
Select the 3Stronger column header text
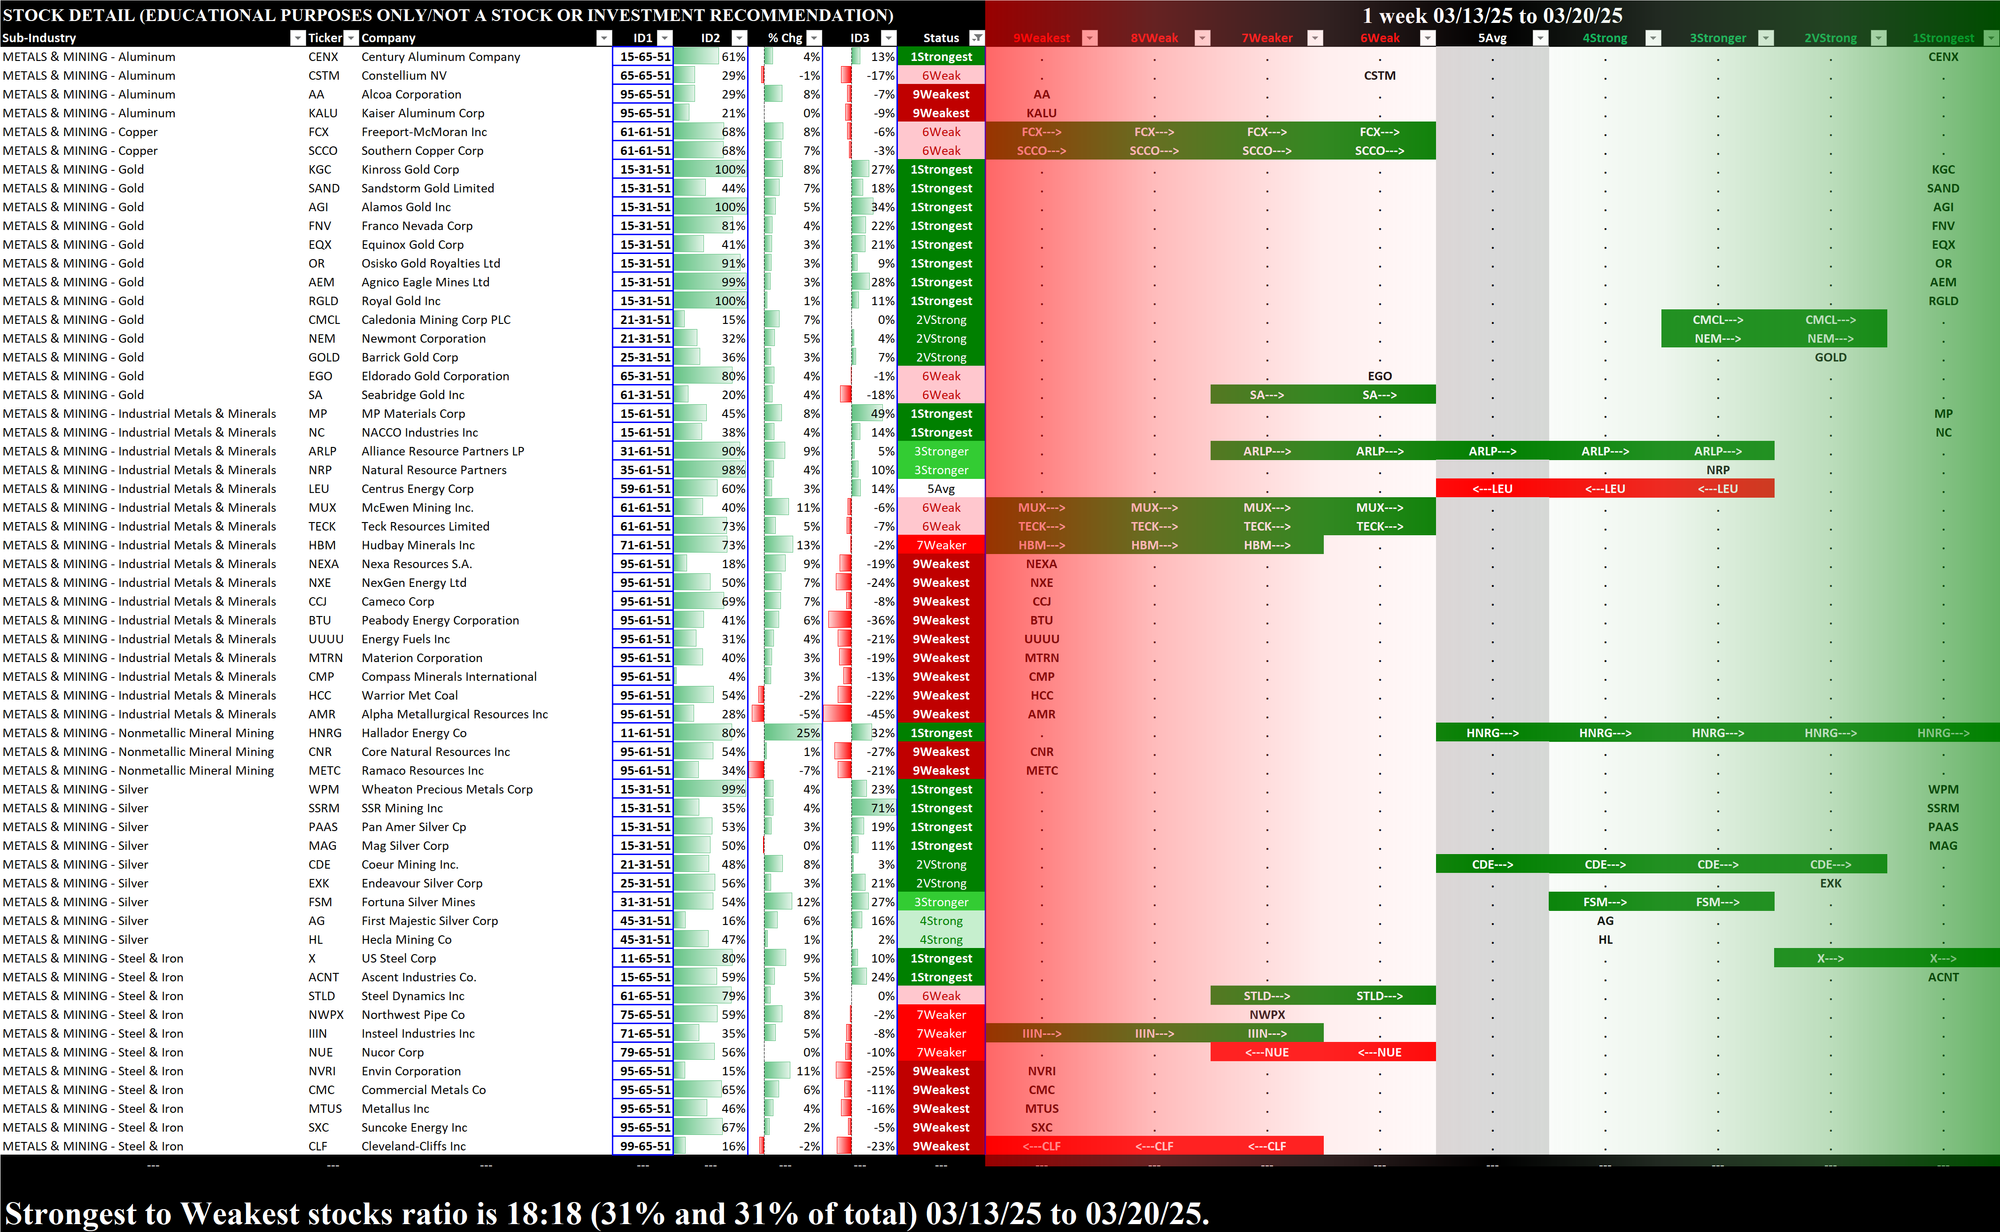click(1717, 38)
